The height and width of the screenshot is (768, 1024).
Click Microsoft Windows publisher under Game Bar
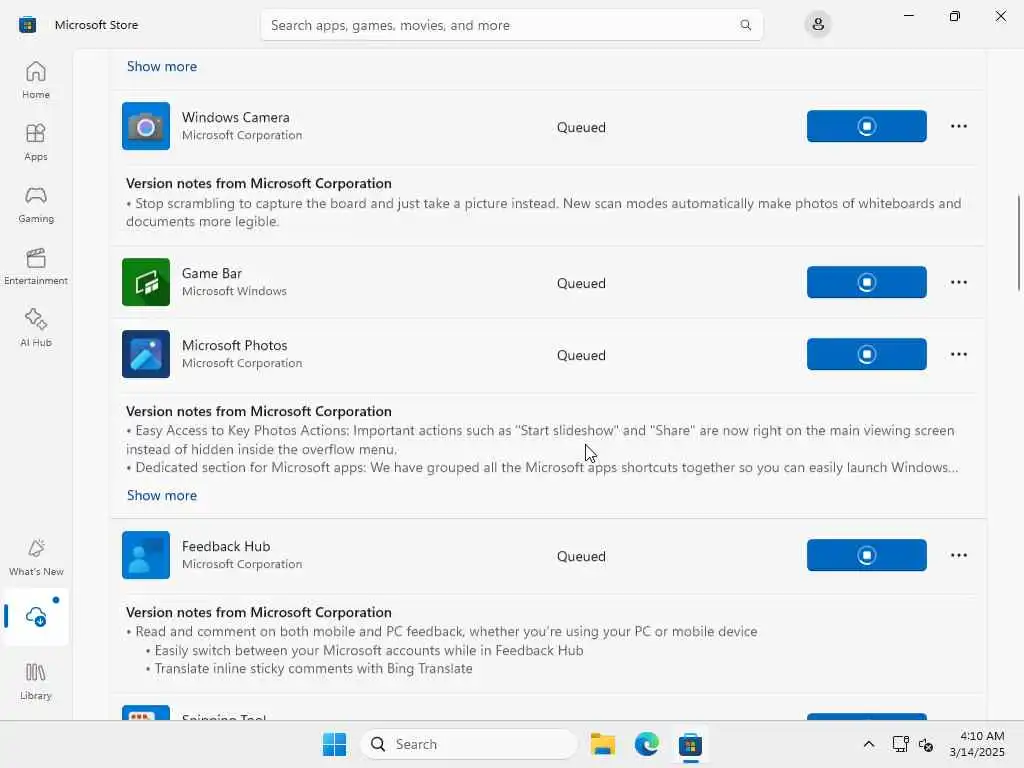(x=234, y=291)
